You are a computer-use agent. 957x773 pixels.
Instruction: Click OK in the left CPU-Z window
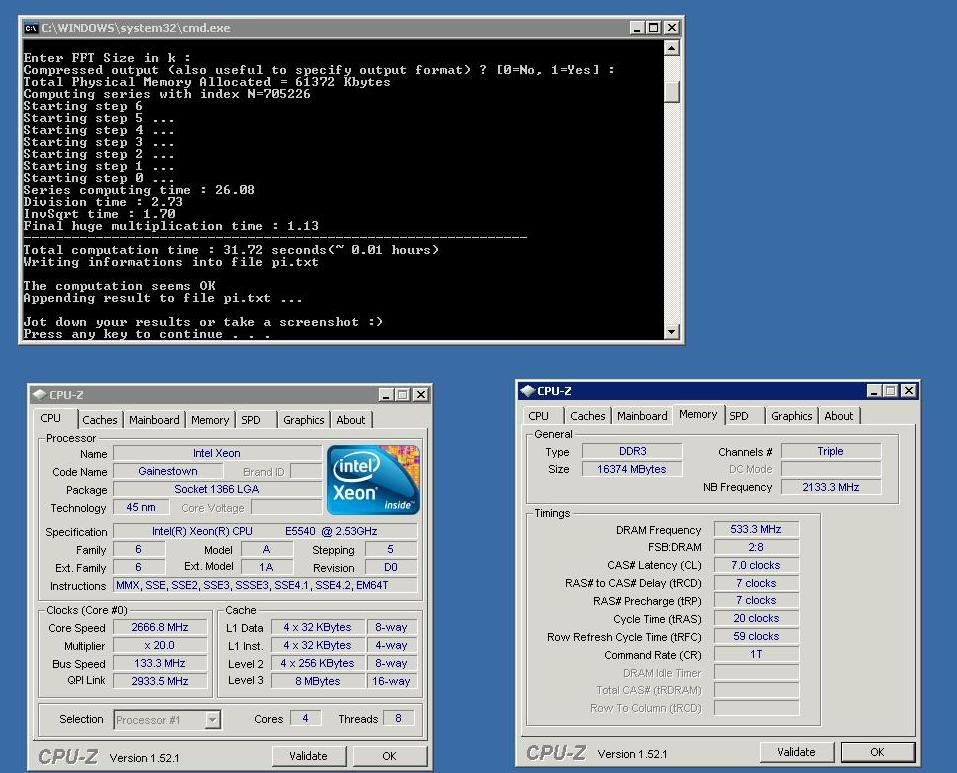tap(389, 756)
